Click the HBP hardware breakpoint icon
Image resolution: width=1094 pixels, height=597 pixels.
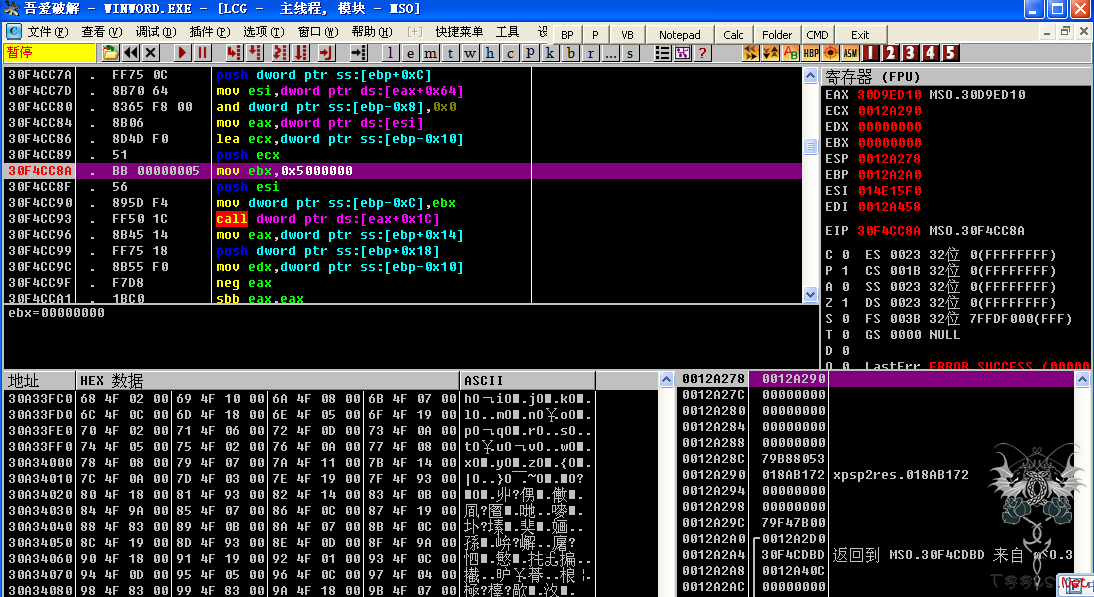811,53
